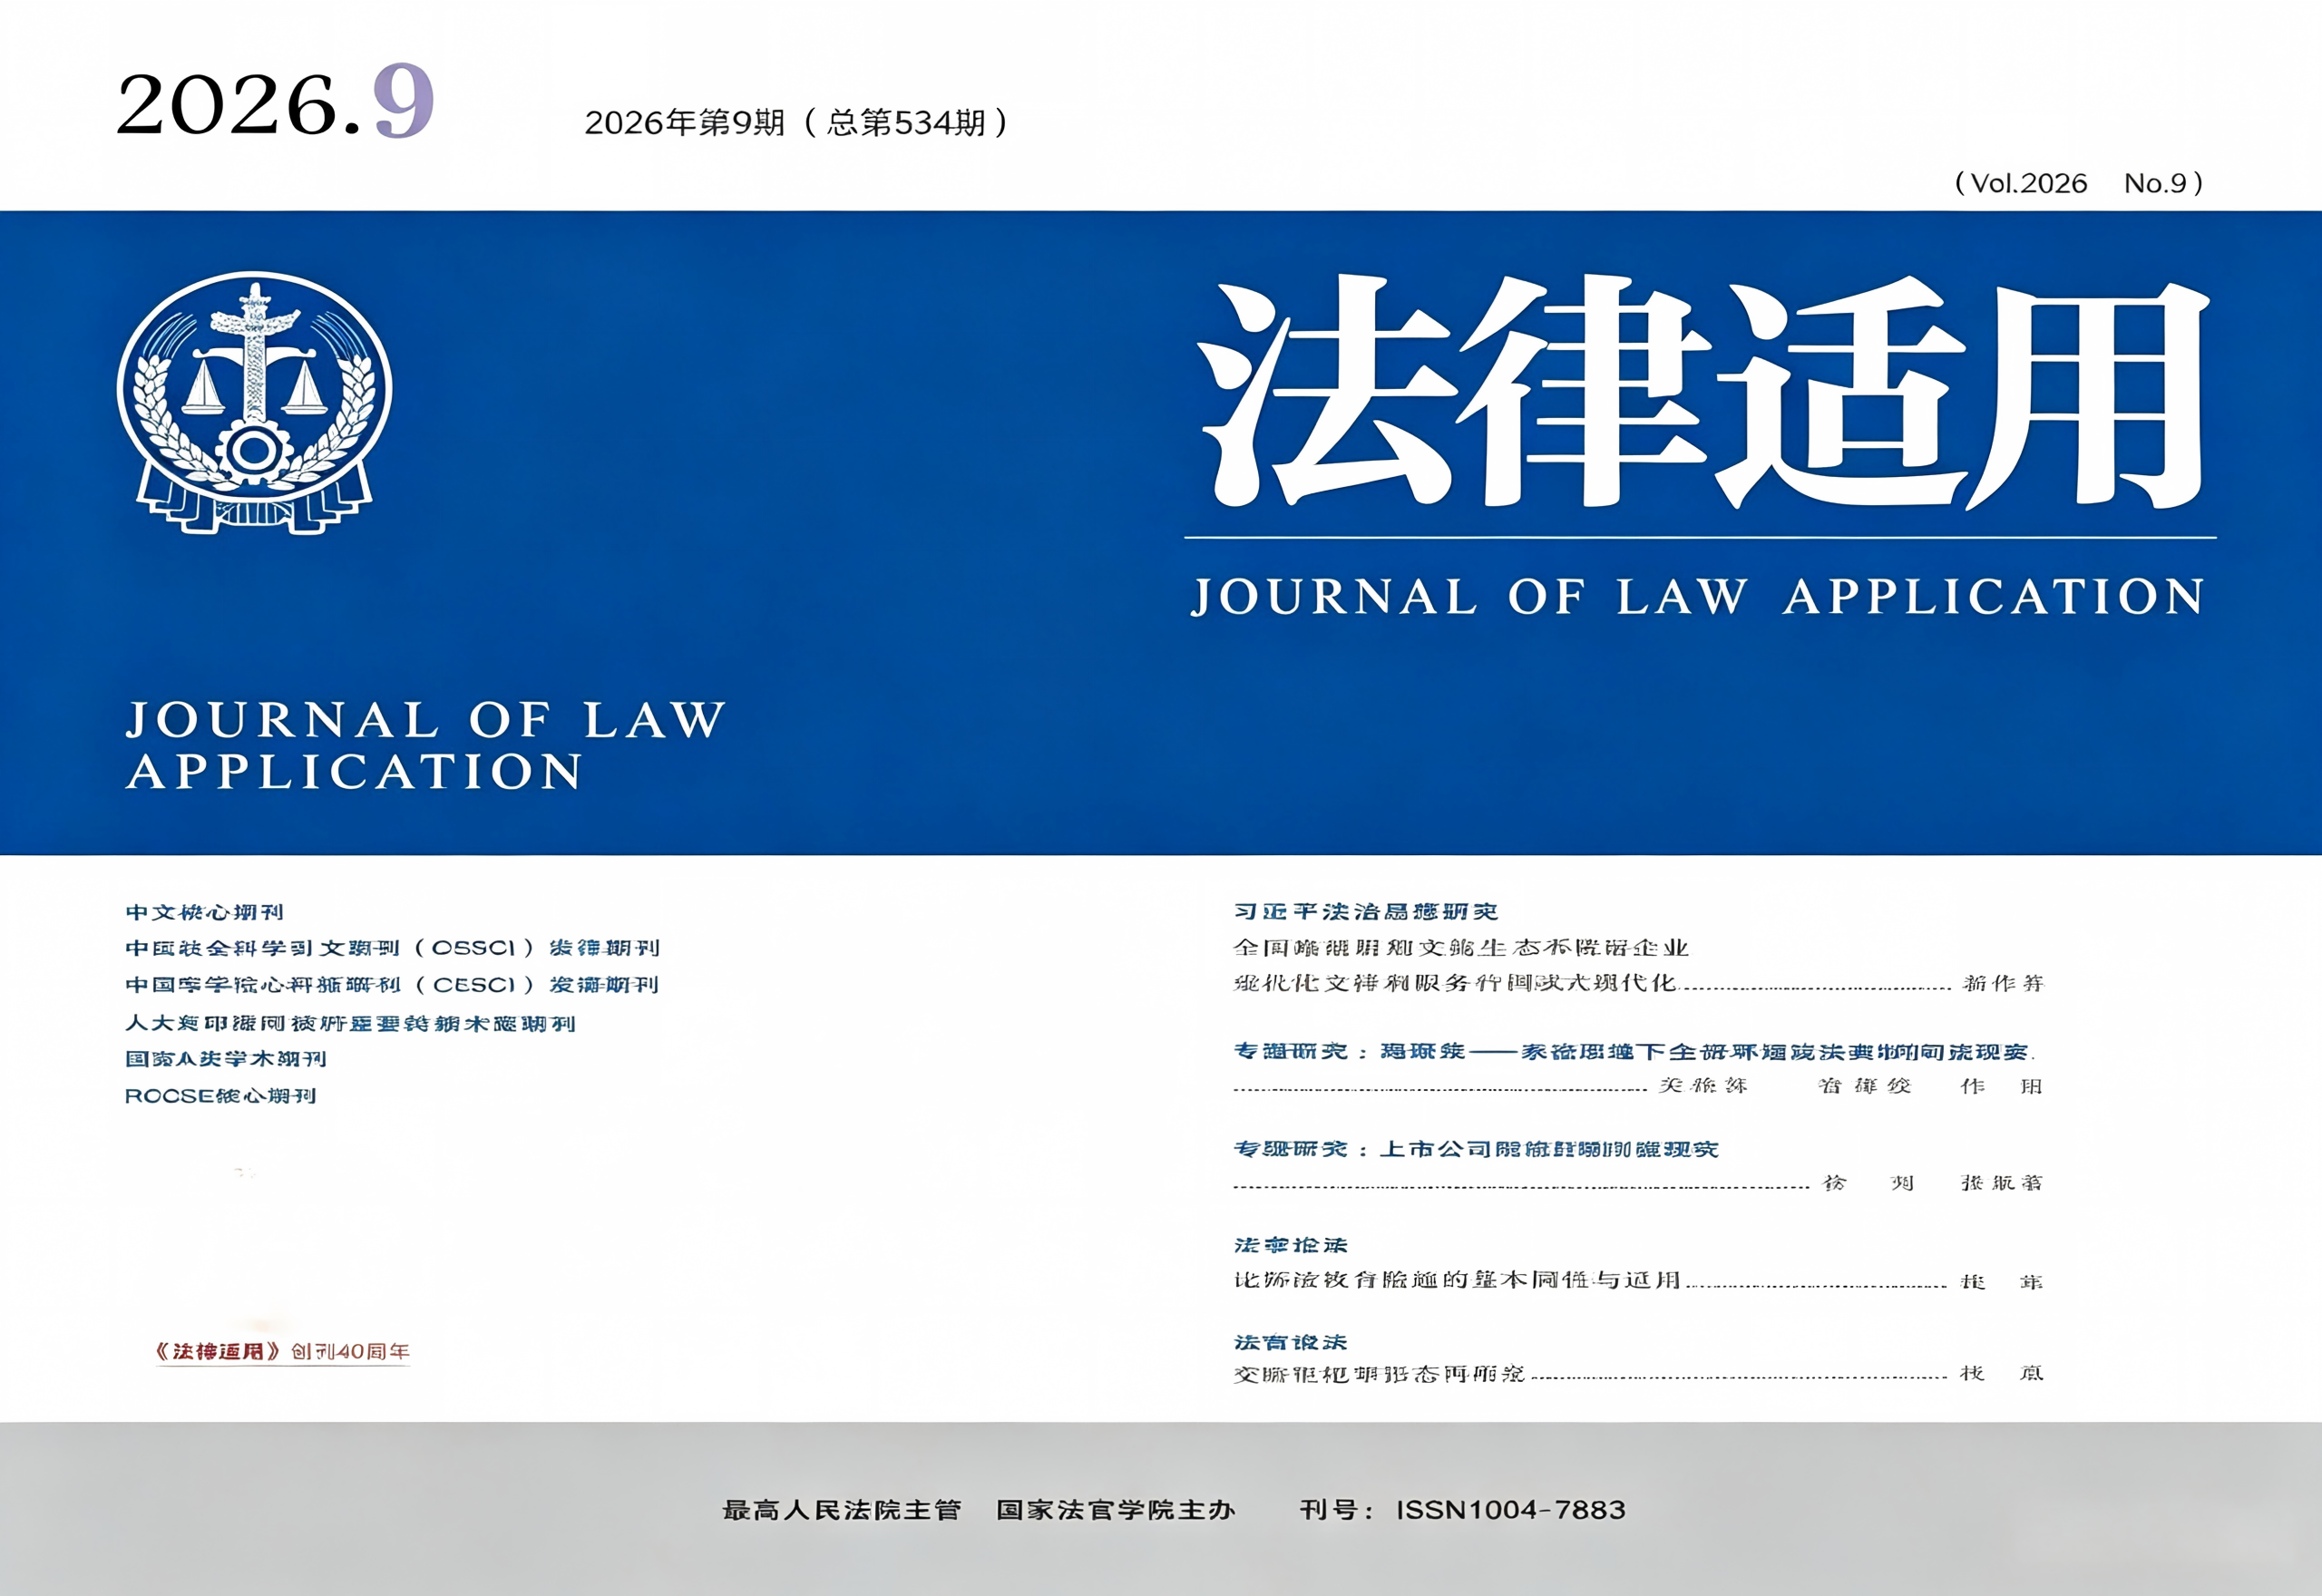Screen dimensions: 2322x1596
Task: Click single-line "JOURNAL OF LAW APPLICATION" under the title
Action: pos(1698,597)
